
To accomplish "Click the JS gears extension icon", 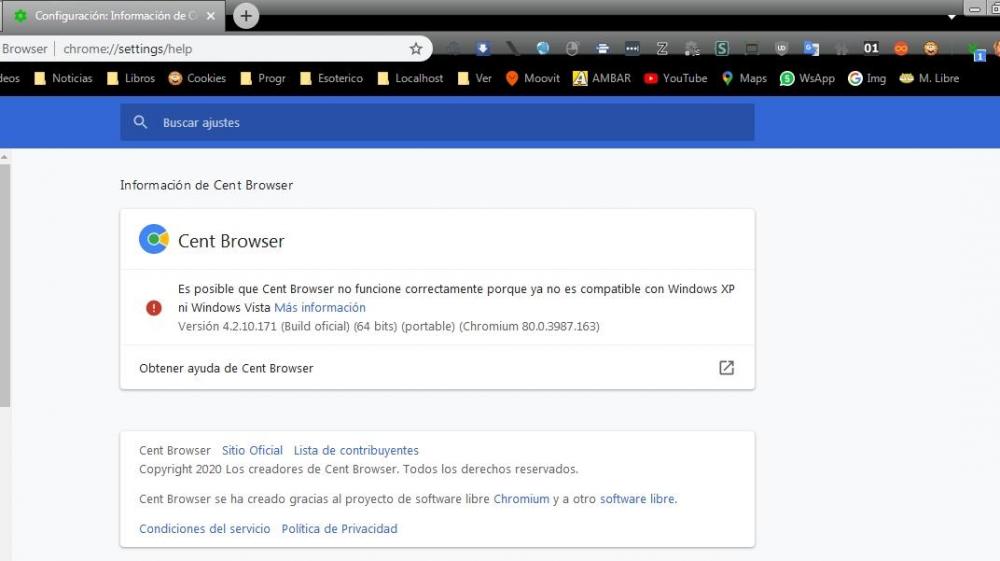I will 692,48.
